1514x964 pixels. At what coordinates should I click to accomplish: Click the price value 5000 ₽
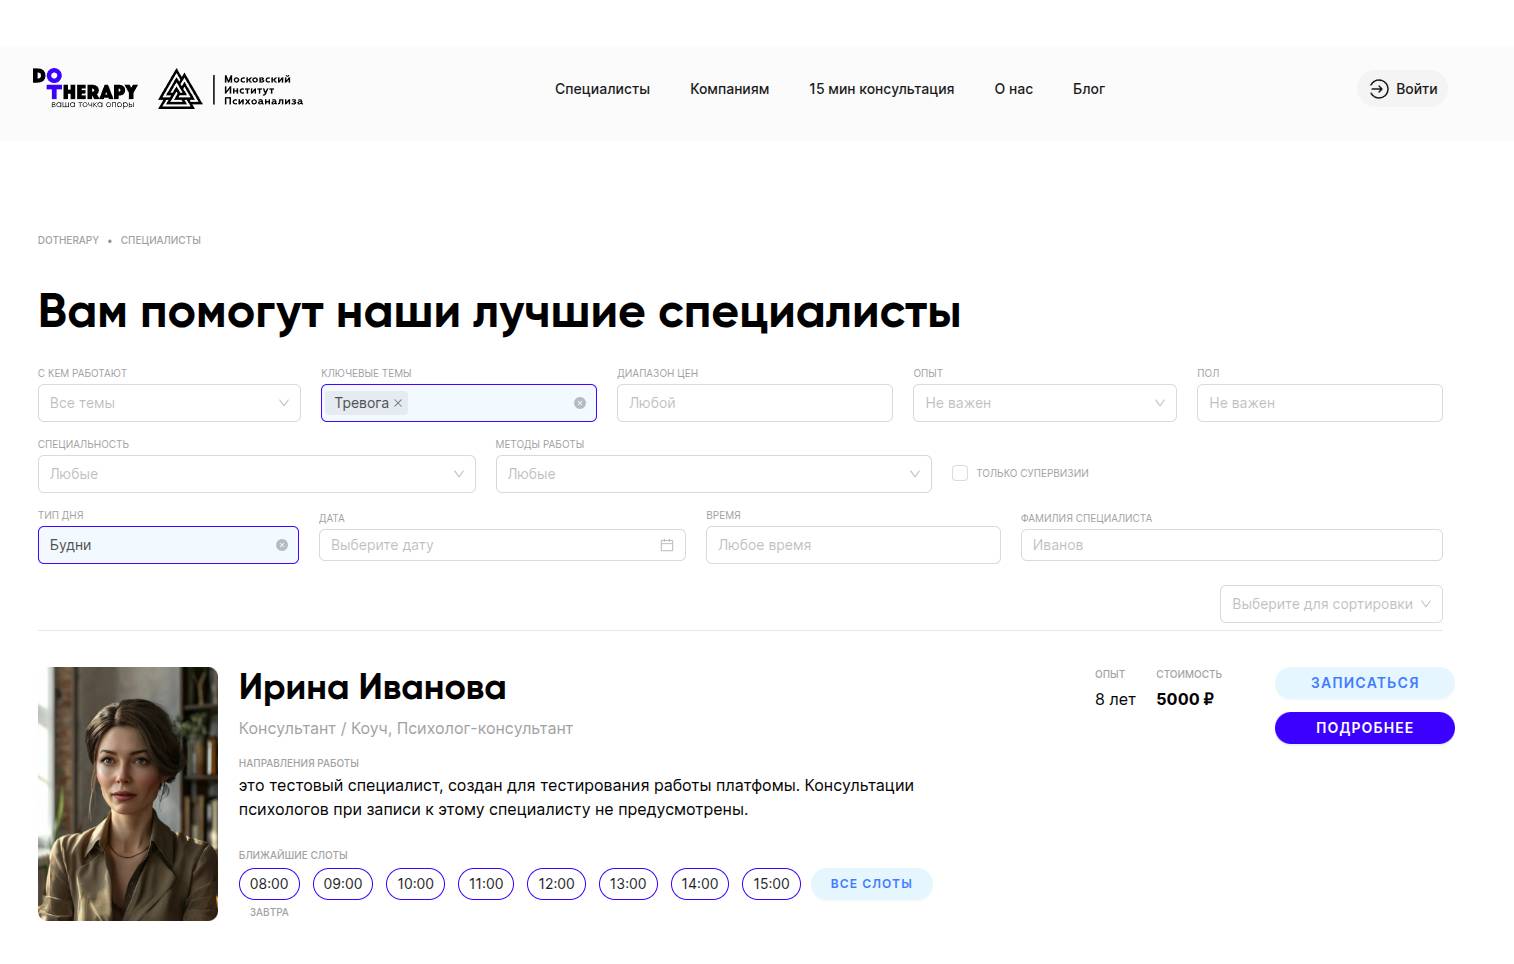point(1185,699)
